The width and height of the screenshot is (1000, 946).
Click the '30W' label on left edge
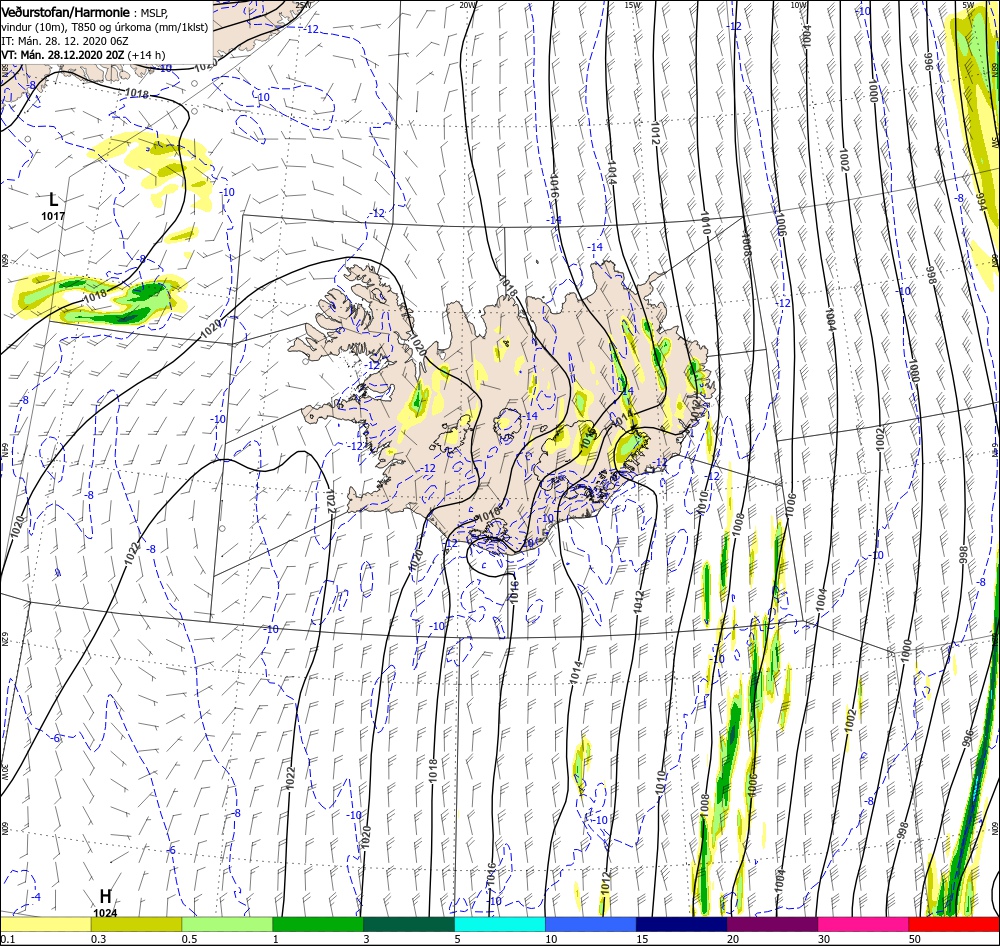(4, 774)
